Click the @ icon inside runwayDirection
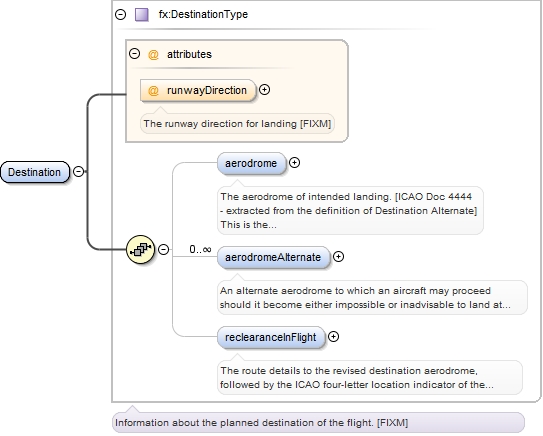Screen dimensions: 543x436 click(153, 90)
